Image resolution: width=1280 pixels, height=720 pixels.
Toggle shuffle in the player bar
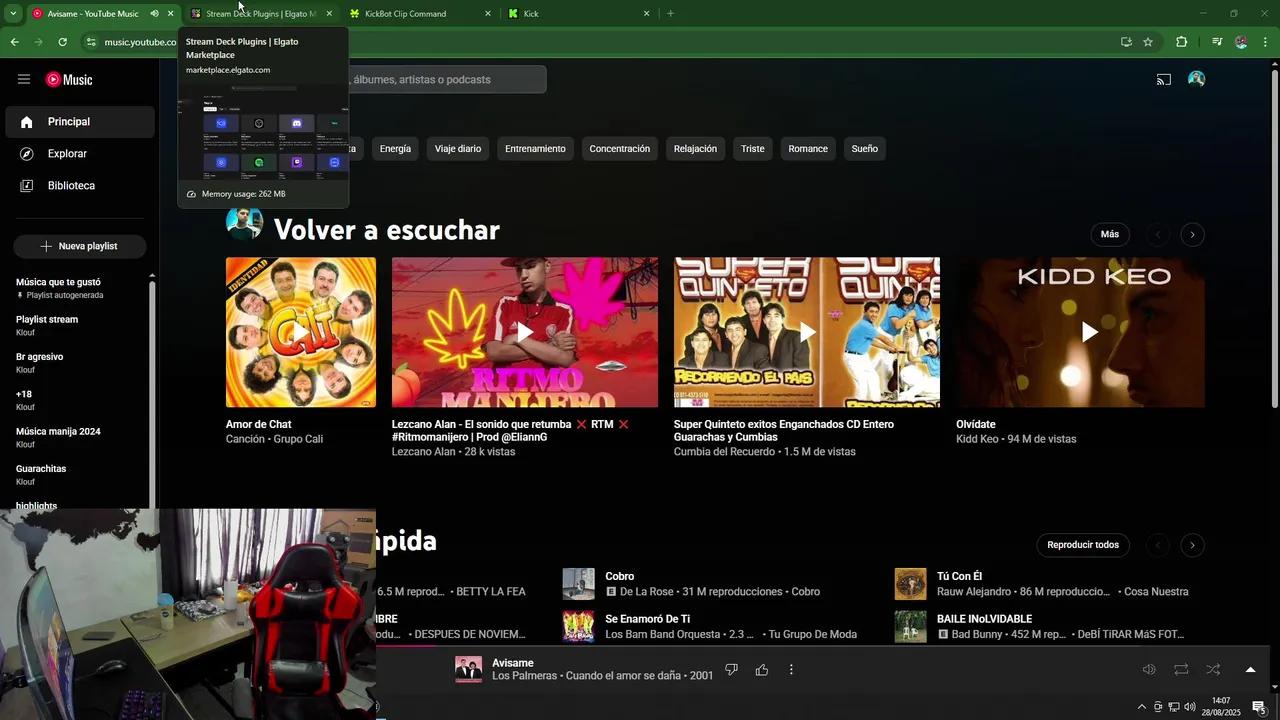(x=1213, y=670)
